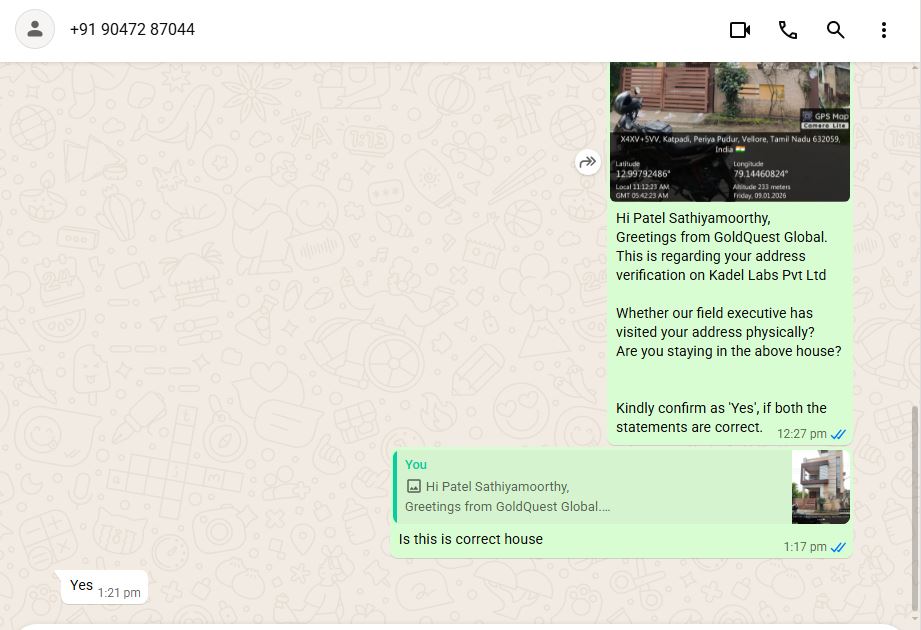Click the received 'Yes' message bubble
Image resolution: width=921 pixels, height=630 pixels.
coord(82,586)
